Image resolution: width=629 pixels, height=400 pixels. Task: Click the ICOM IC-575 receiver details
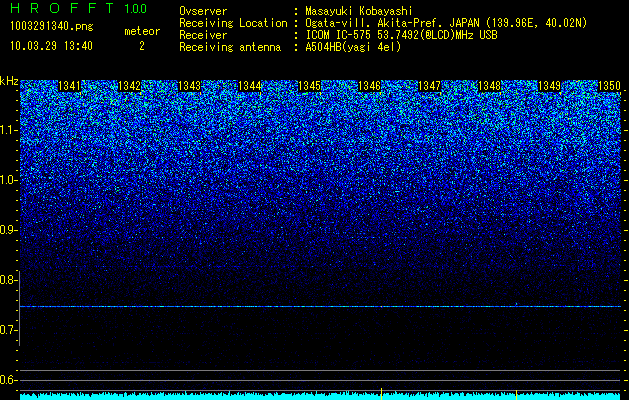click(402, 35)
